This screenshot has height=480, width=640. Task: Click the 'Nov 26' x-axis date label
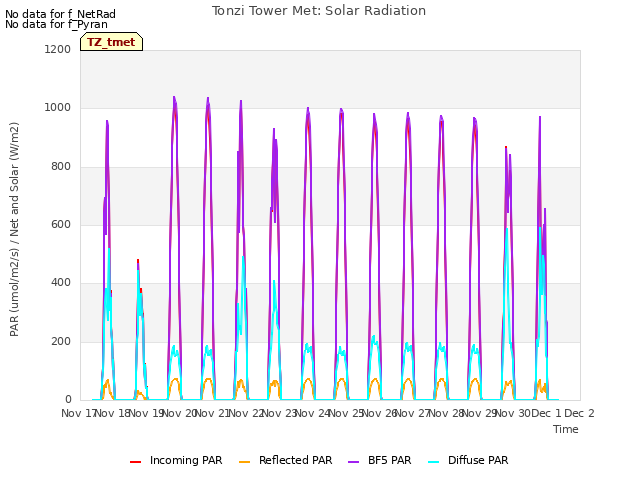coord(380,413)
